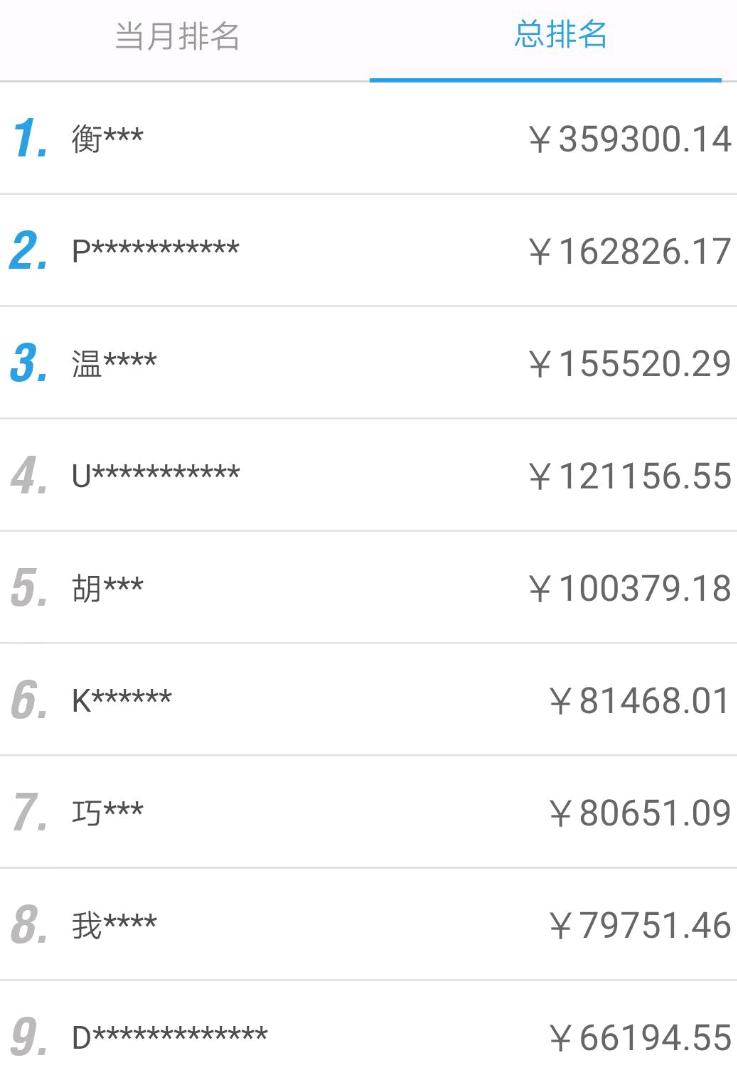This screenshot has height=1080, width=737.
Task: Click the blue rank number 1 badge
Action: 30,138
